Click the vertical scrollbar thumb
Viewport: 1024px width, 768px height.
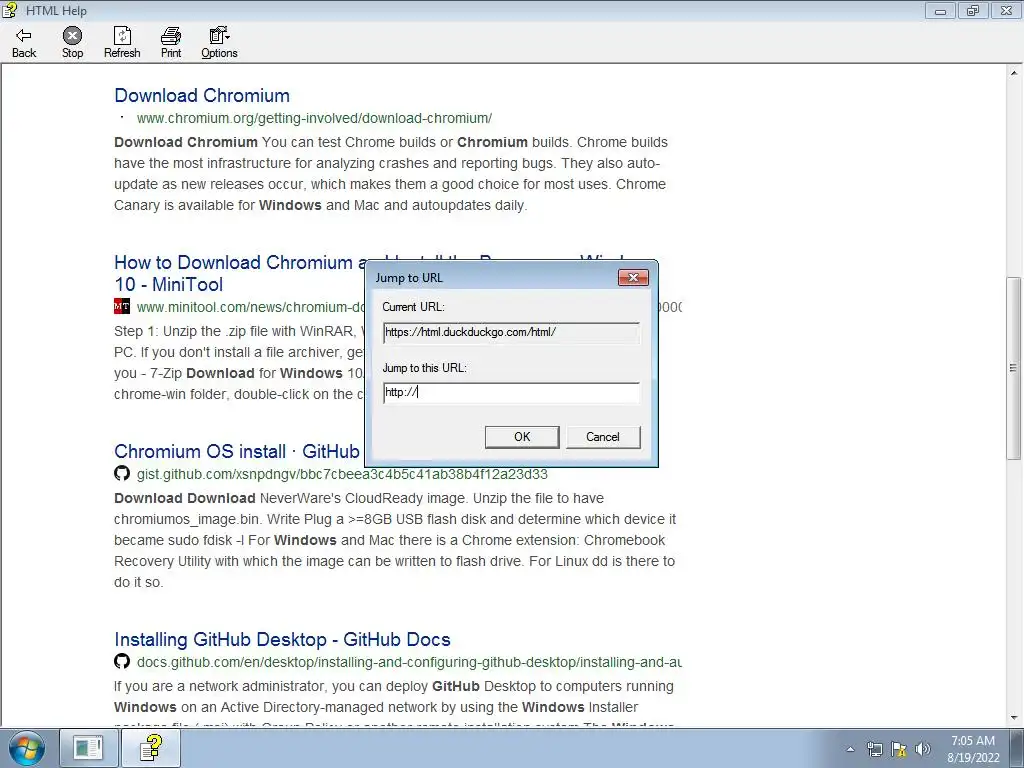click(1014, 368)
